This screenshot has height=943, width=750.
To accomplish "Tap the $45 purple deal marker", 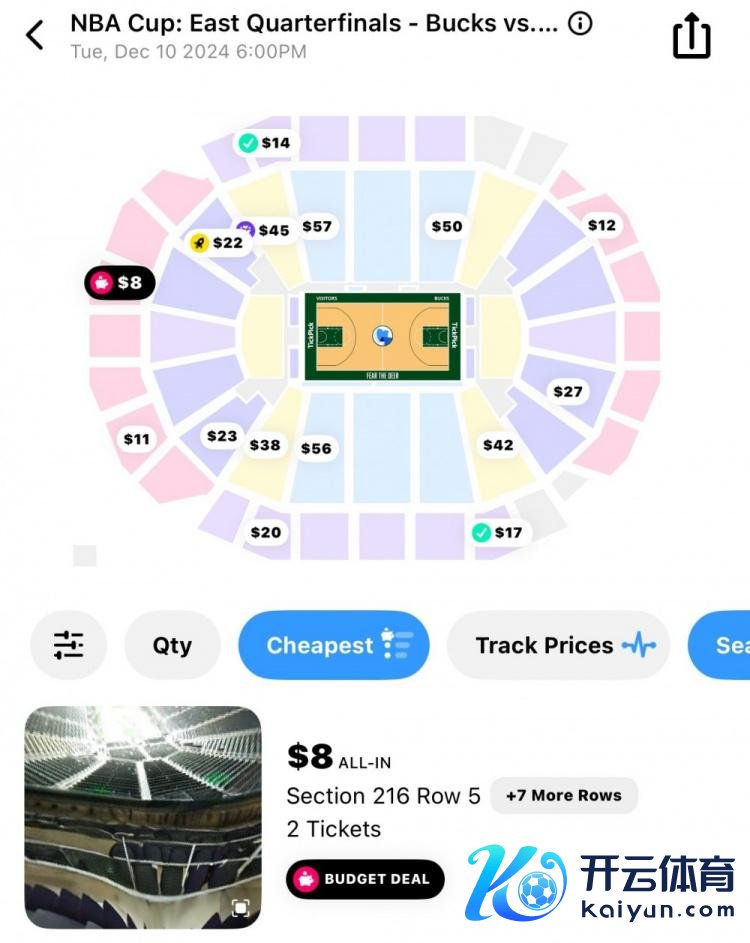I will (x=264, y=230).
